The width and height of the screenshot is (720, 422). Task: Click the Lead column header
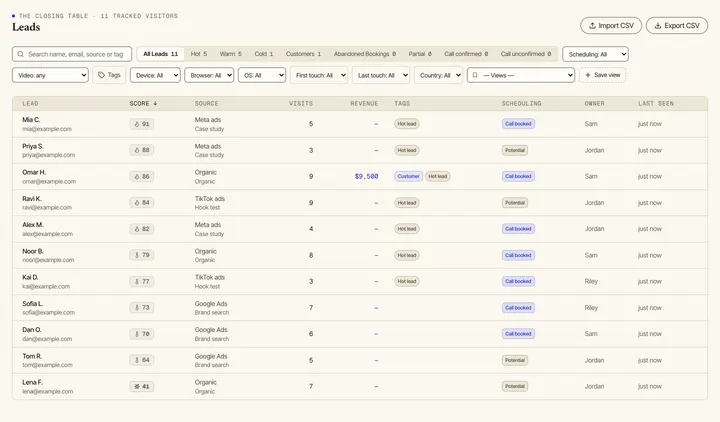click(30, 104)
